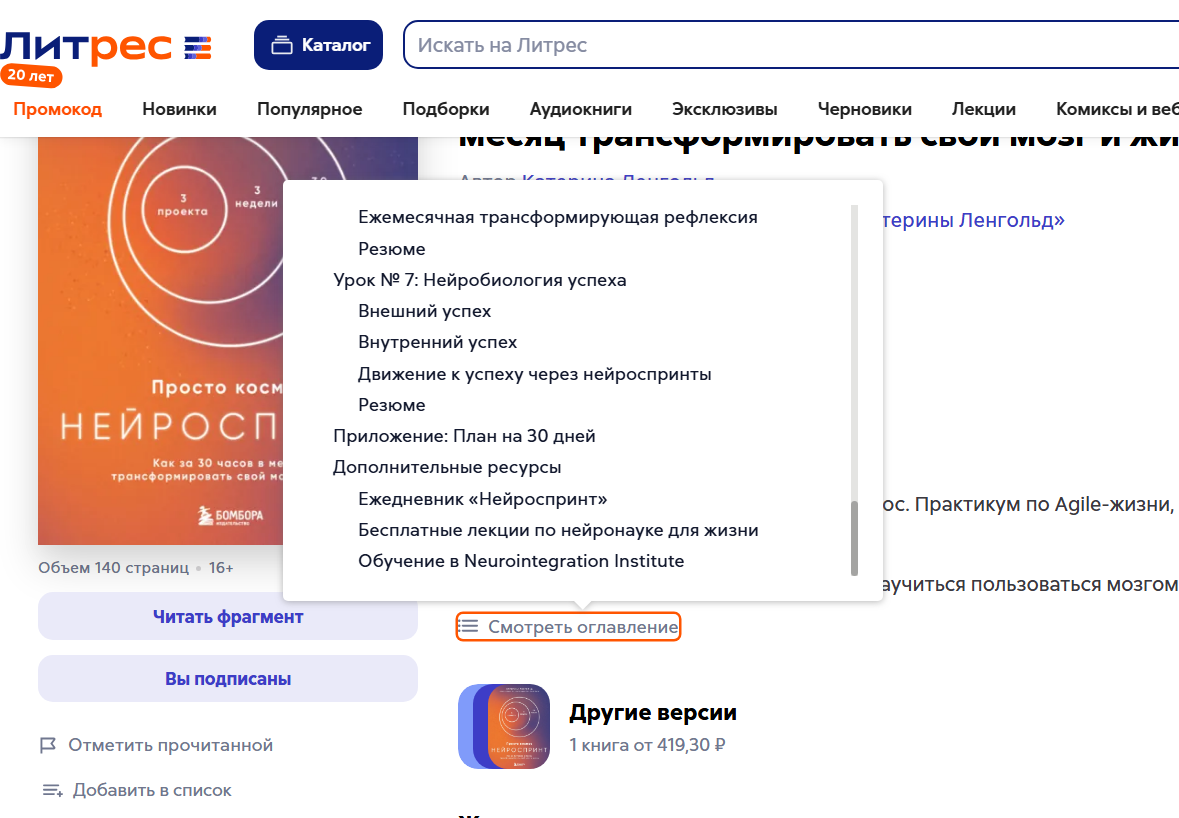
Task: Go to Популярное section
Action: (x=310, y=109)
